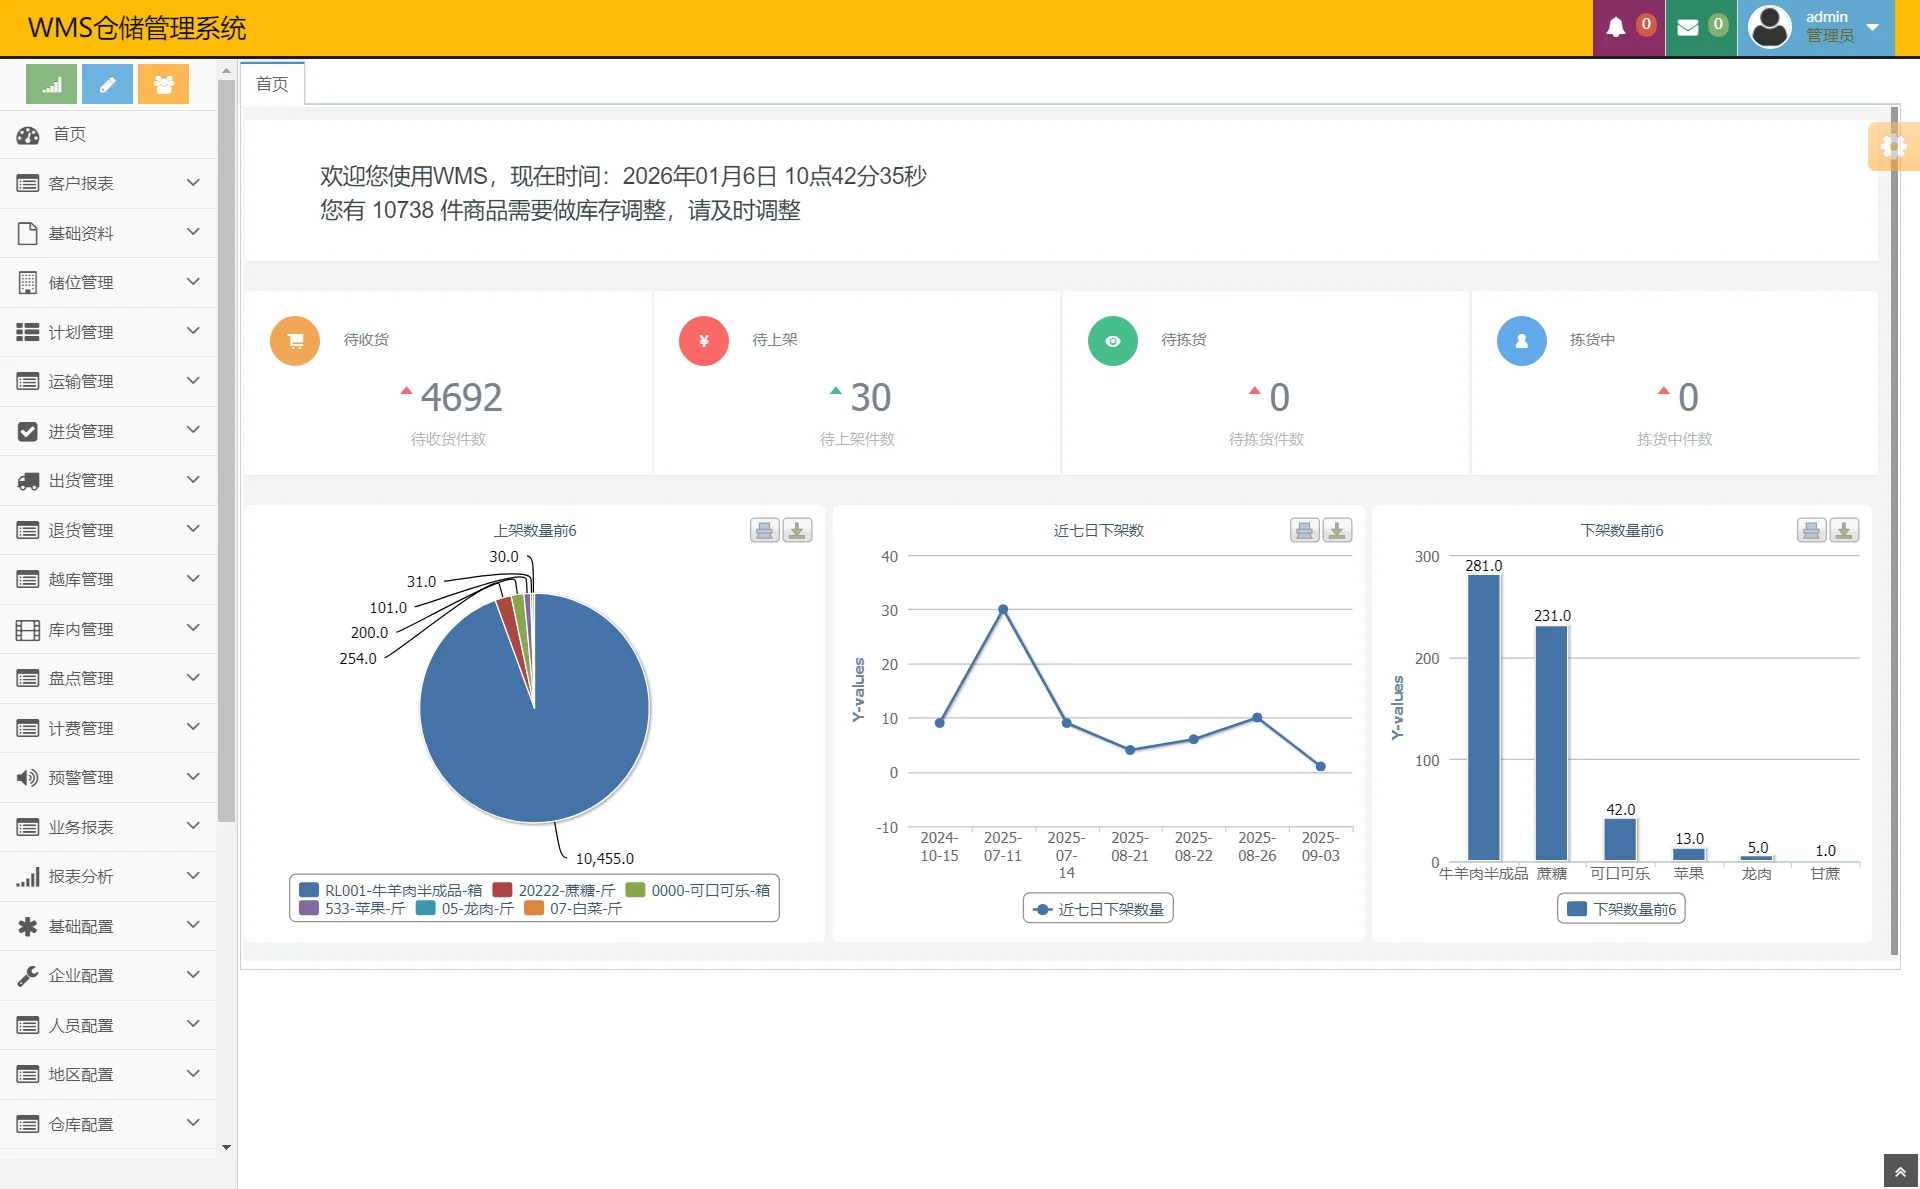Viewport: 1920px width, 1189px height.
Task: Click the settings gear on the right edge
Action: point(1895,147)
